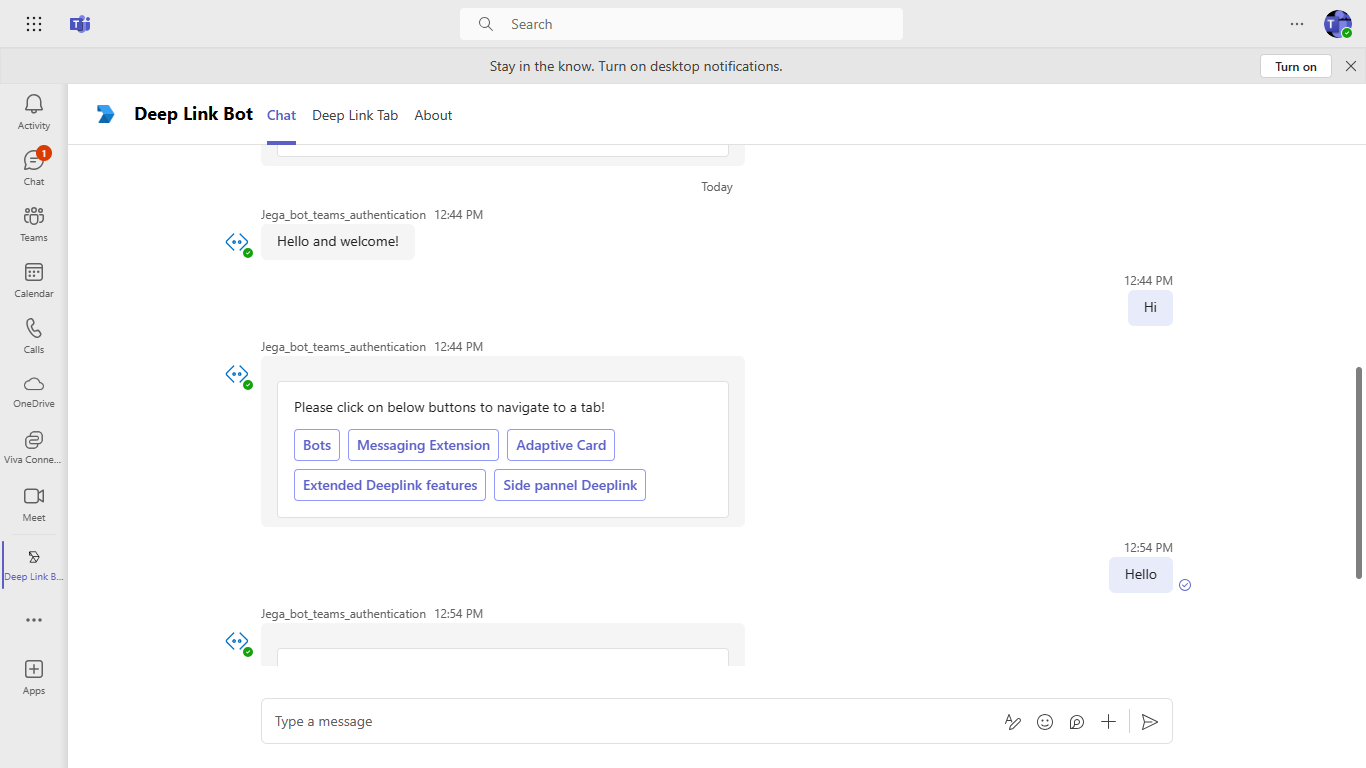Select Deep Link Bot app in sidebar
This screenshot has width=1366, height=768.
pos(34,565)
